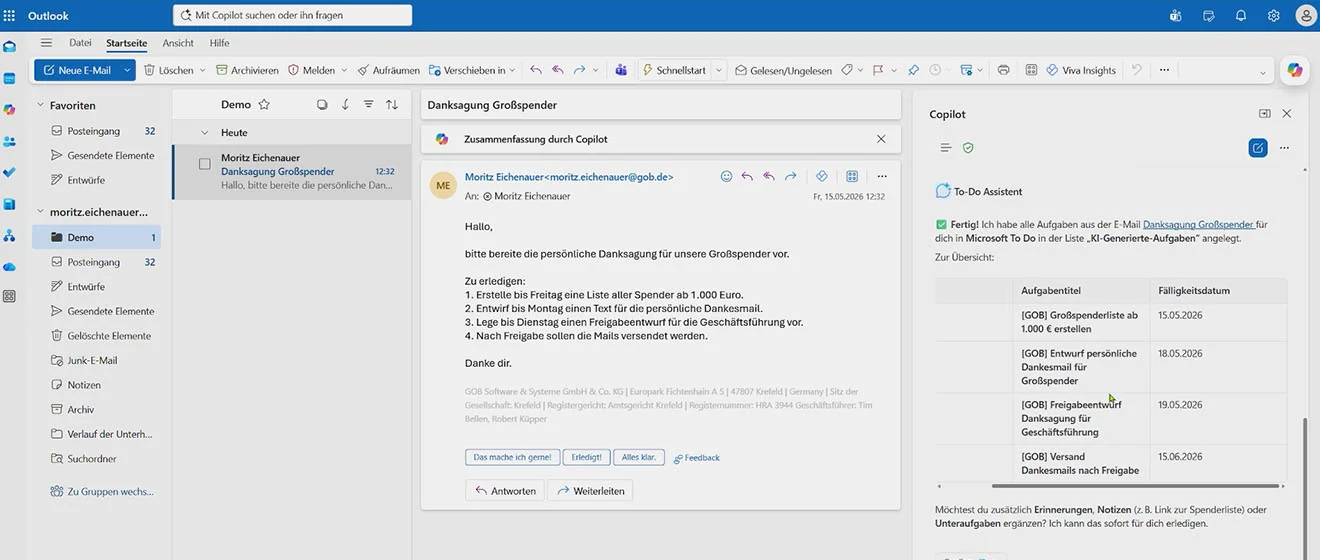This screenshot has width=1320, height=560.
Task: Open the filter icon in the message list
Action: tap(369, 104)
